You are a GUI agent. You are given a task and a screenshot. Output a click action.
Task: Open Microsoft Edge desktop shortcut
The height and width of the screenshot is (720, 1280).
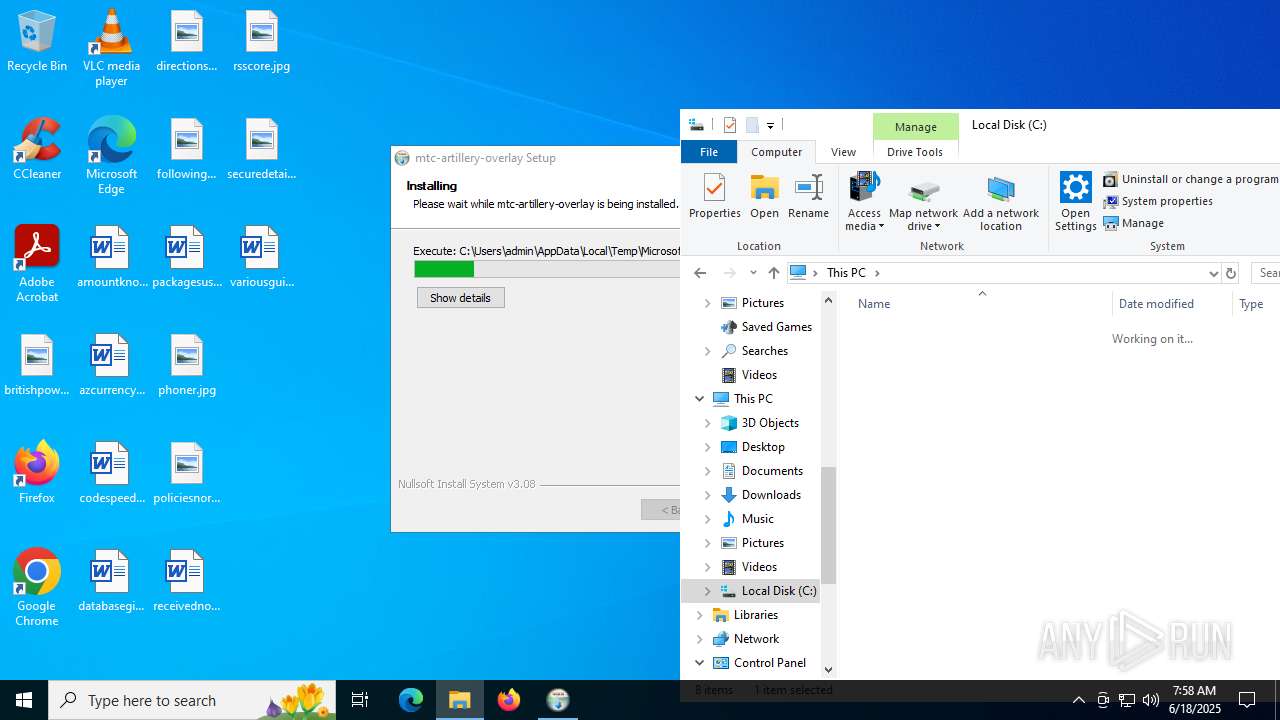pos(111,157)
